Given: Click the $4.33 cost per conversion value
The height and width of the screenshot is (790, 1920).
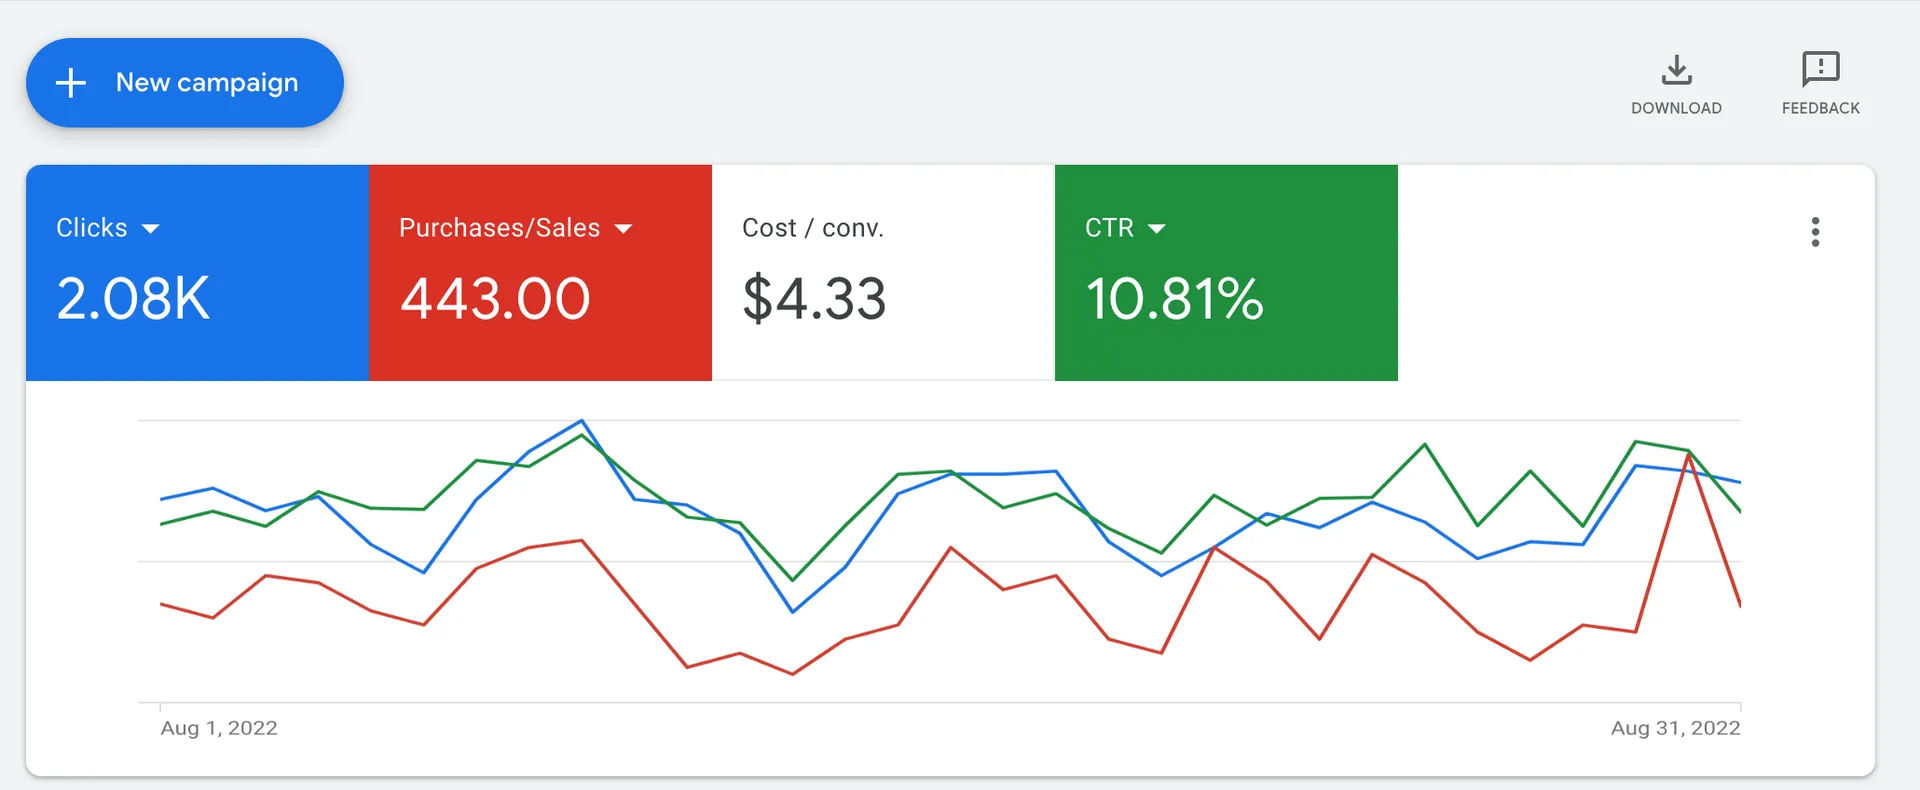Looking at the screenshot, I should point(814,299).
